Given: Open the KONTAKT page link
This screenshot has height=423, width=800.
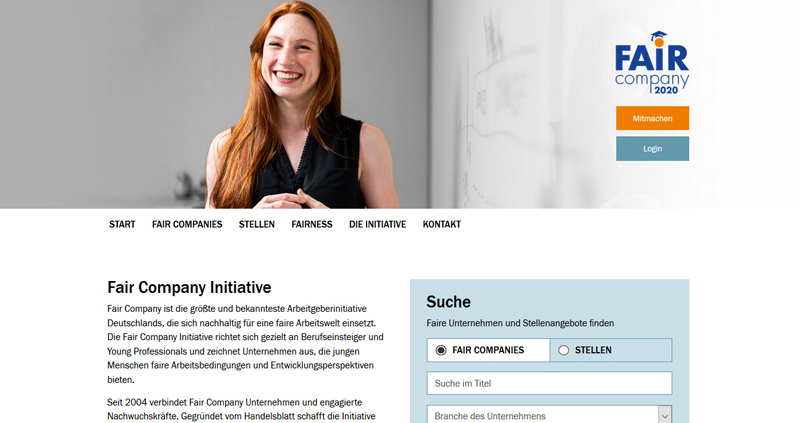Looking at the screenshot, I should tap(442, 224).
